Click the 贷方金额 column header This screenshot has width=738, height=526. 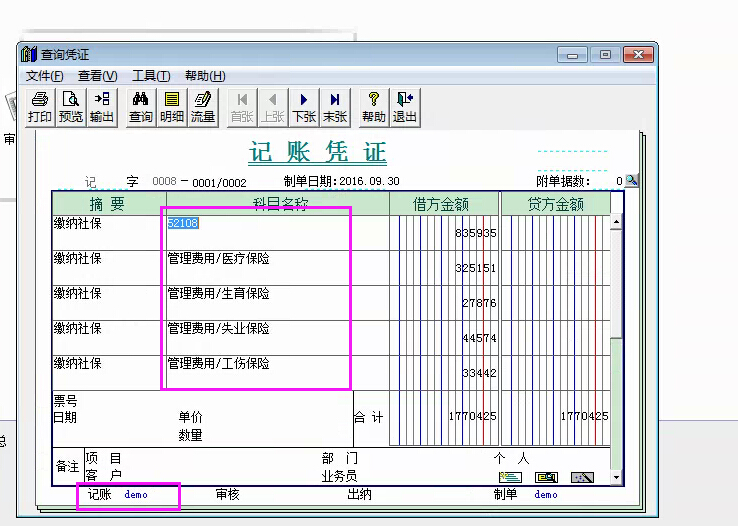[x=556, y=204]
